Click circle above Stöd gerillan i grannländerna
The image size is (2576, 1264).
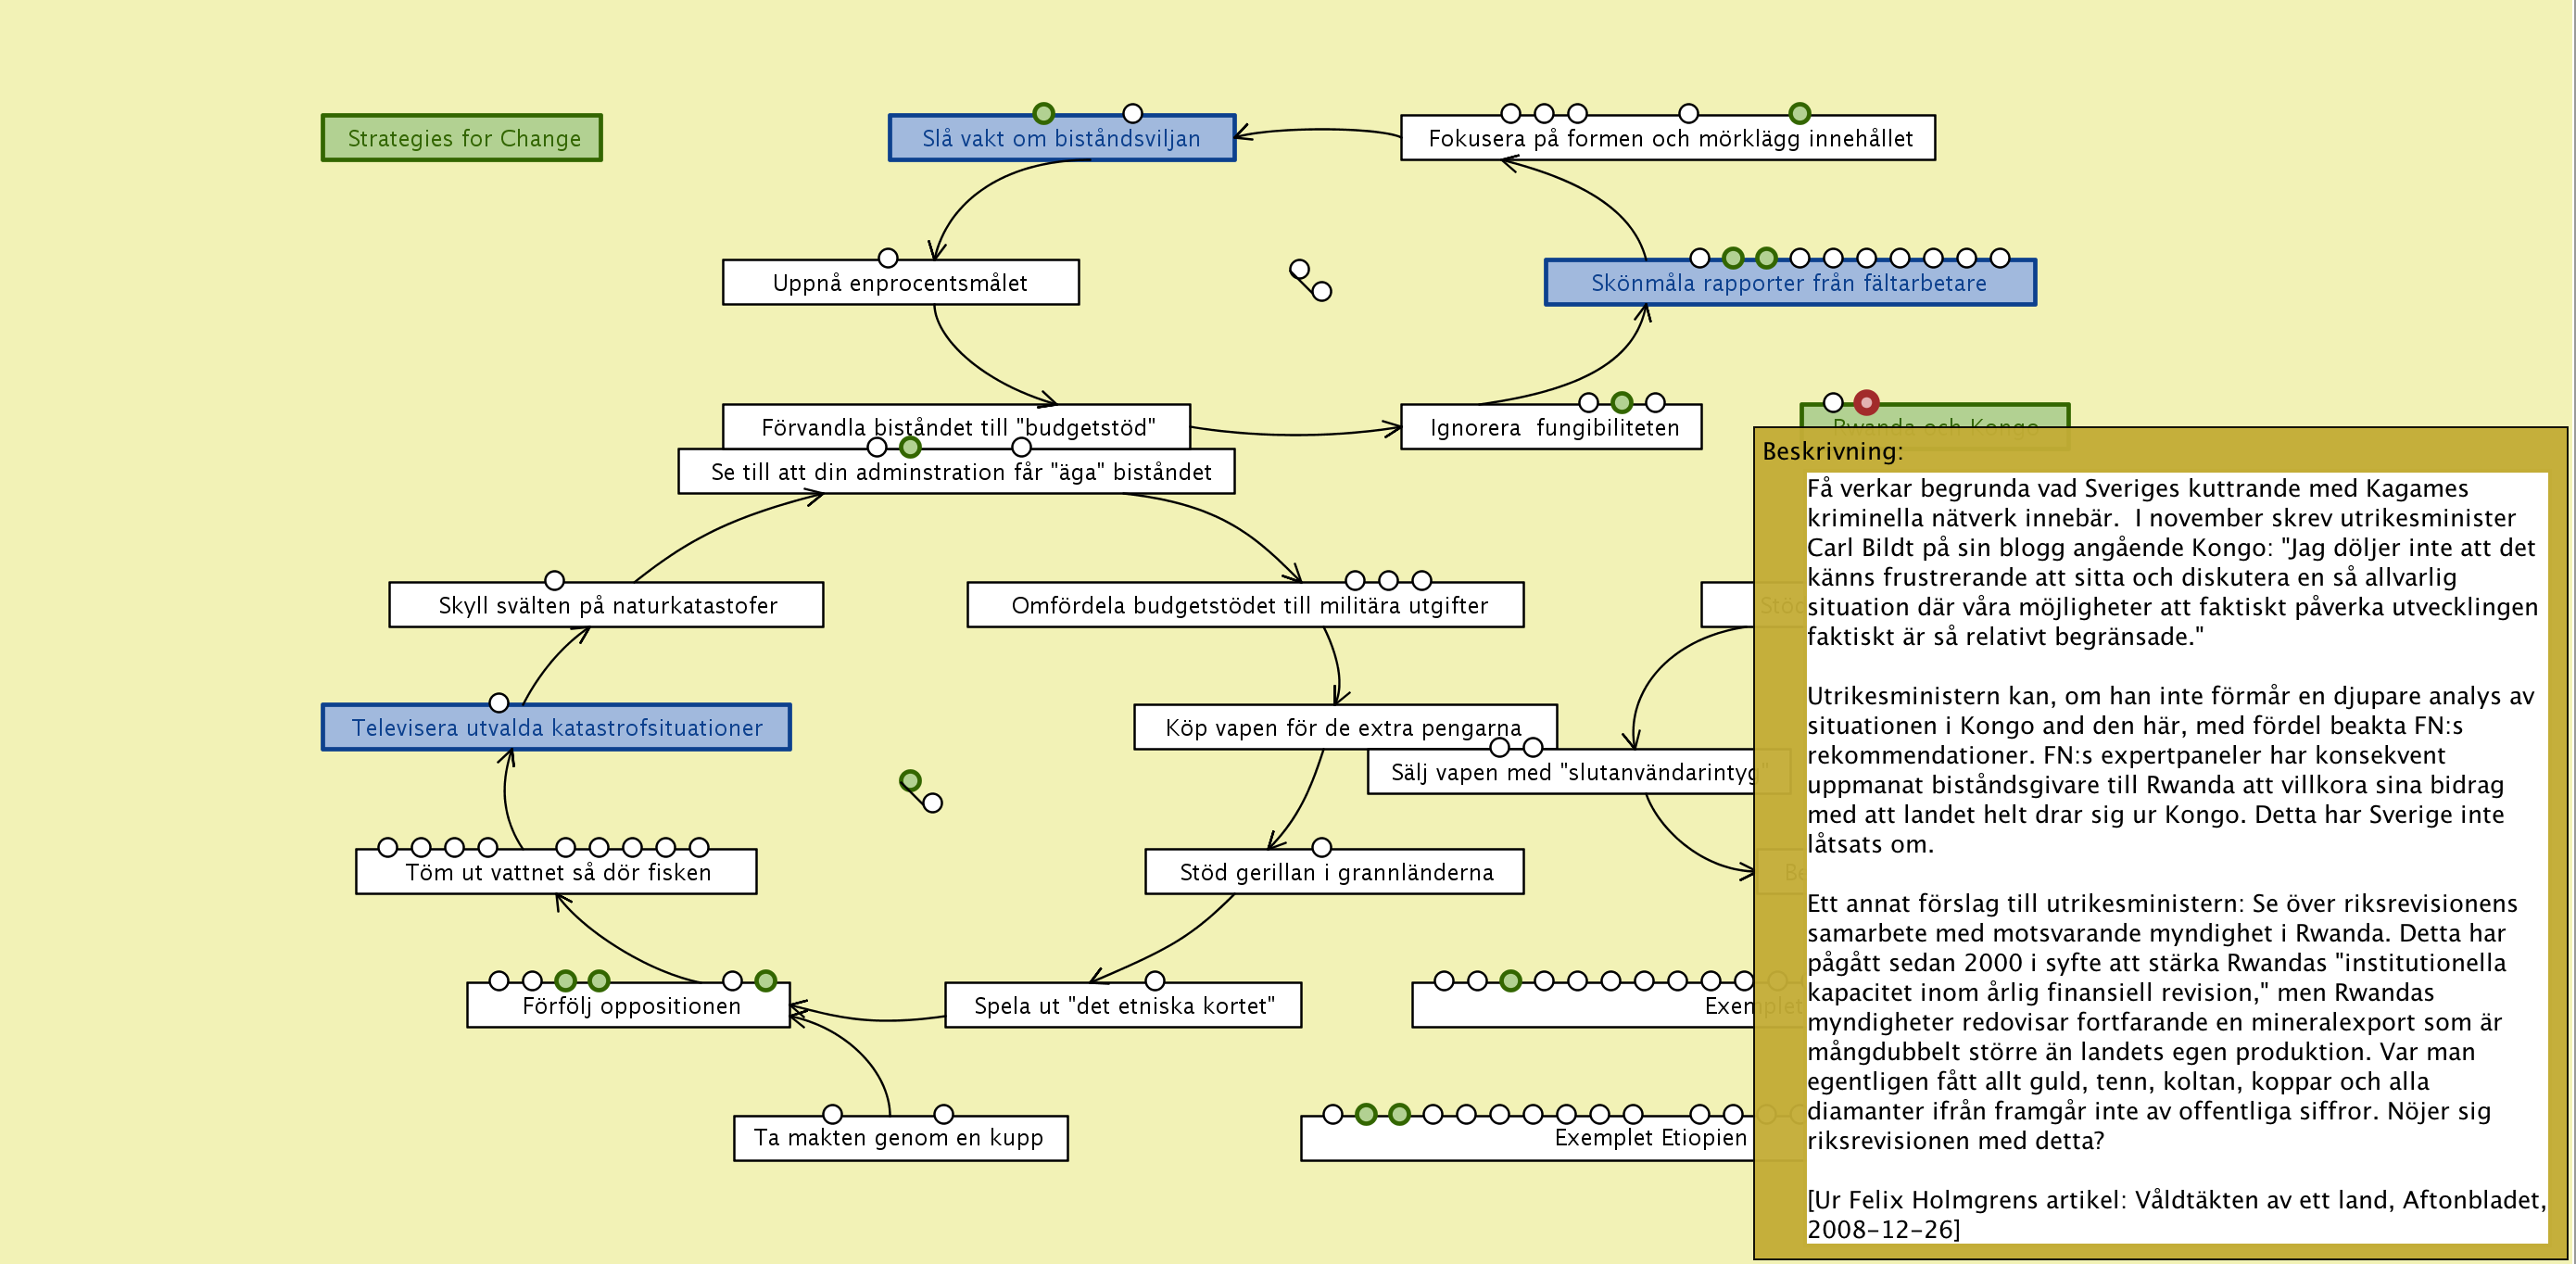point(1321,847)
